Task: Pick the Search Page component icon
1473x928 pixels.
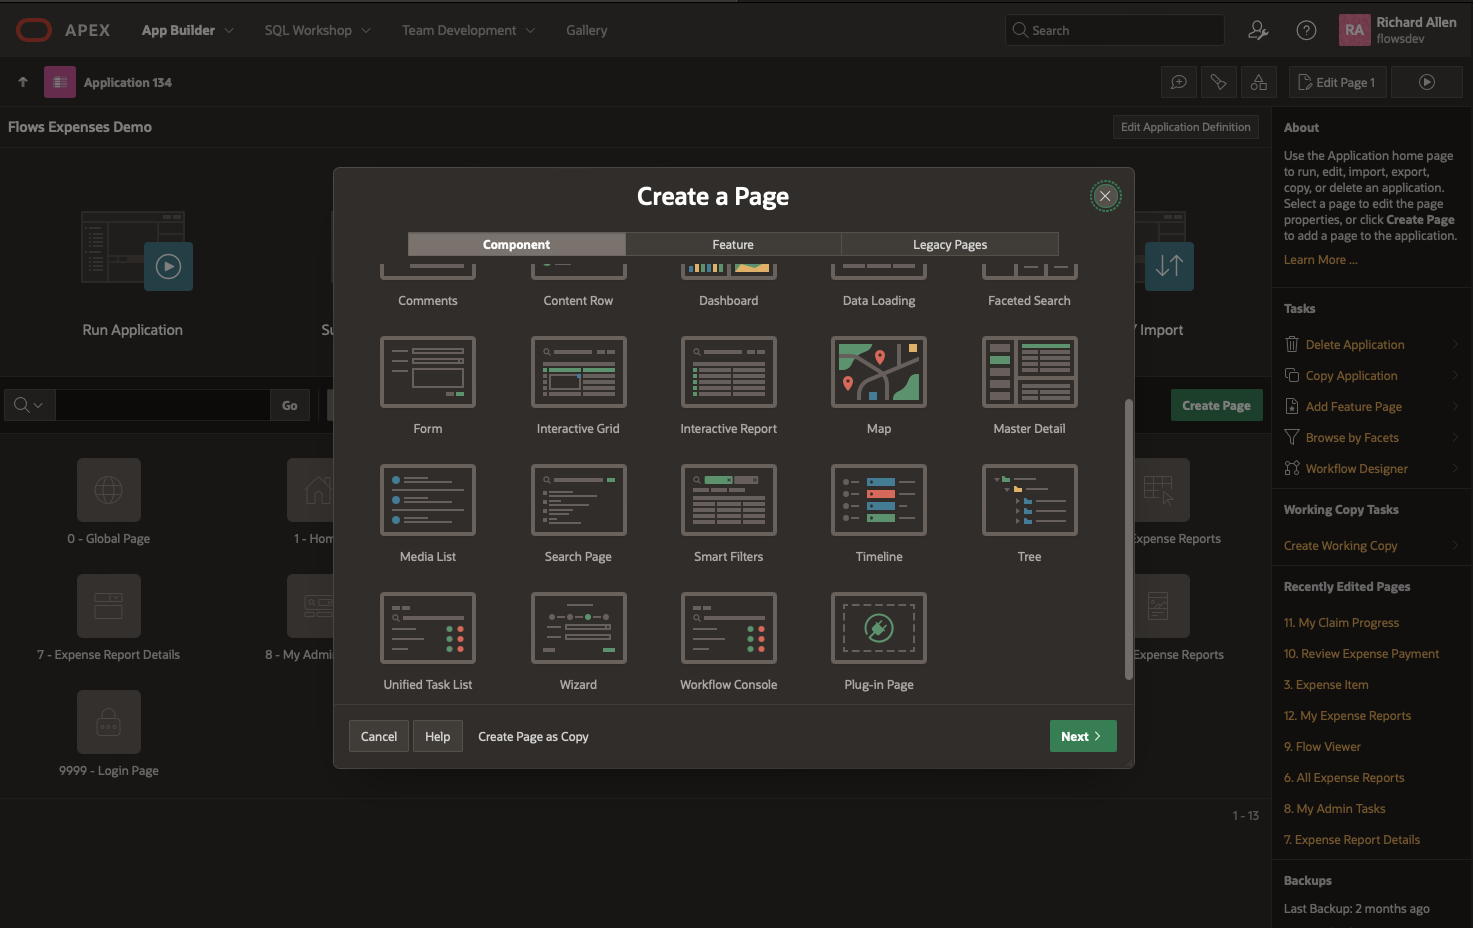Action: [578, 500]
